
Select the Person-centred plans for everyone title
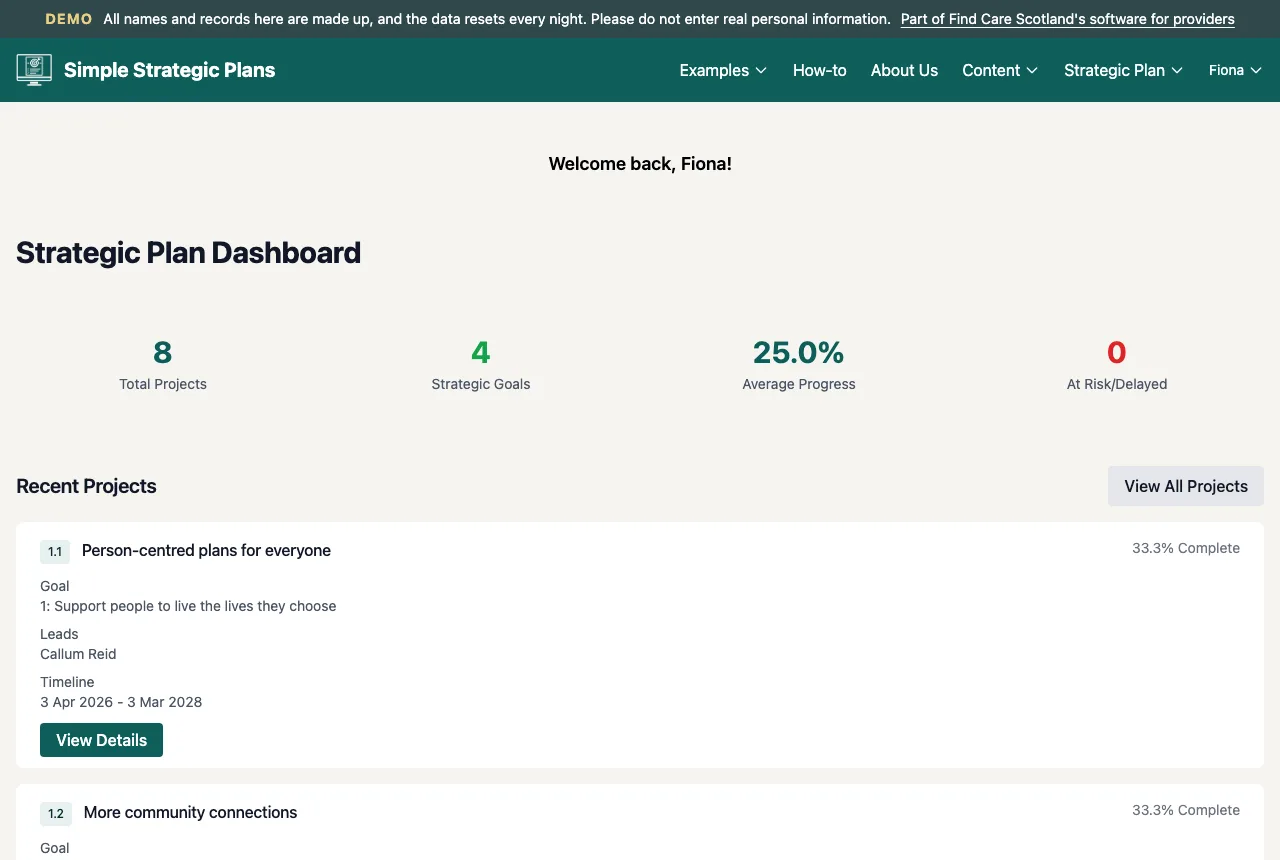pos(206,550)
